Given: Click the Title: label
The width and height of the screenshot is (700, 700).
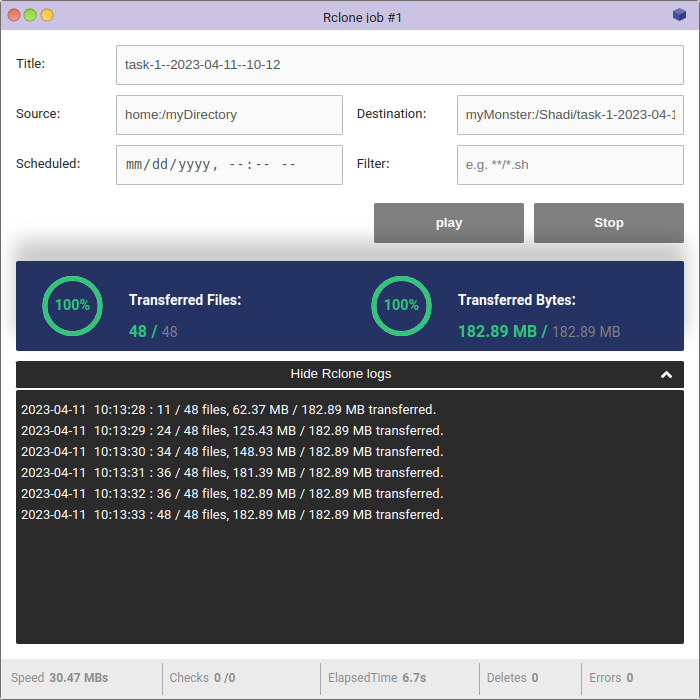Looking at the screenshot, I should click(x=30, y=64).
